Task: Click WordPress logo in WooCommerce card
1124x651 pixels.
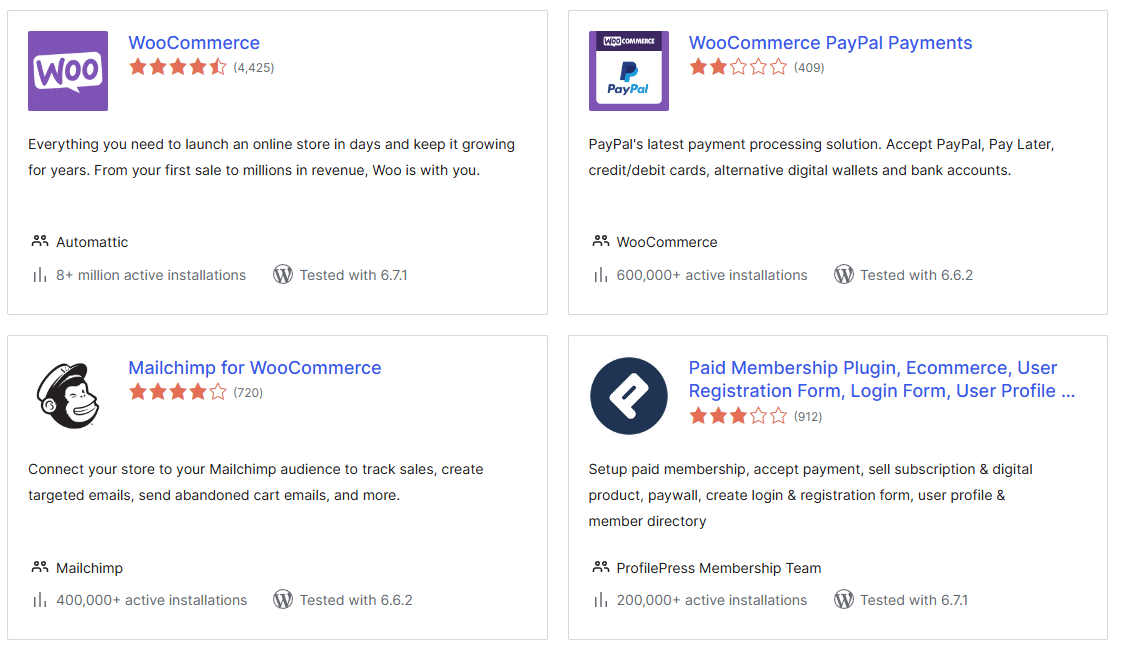Action: point(283,275)
